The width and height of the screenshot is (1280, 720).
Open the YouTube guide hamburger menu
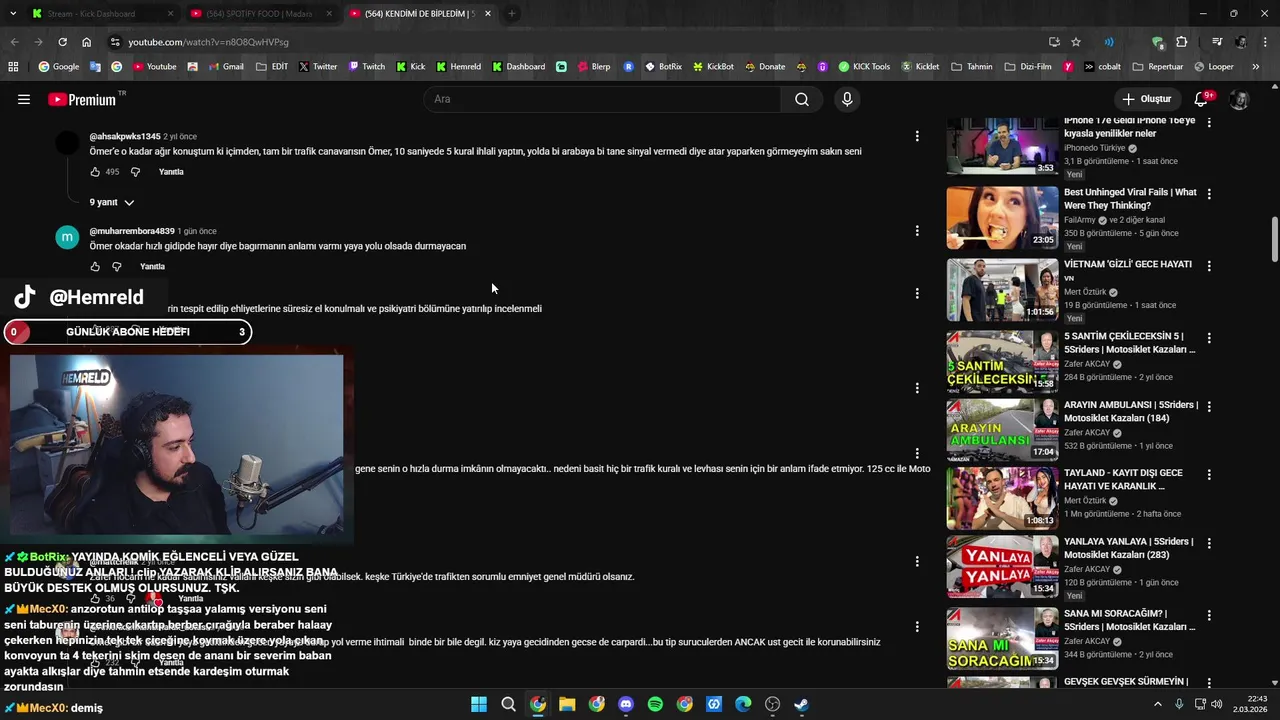(24, 99)
